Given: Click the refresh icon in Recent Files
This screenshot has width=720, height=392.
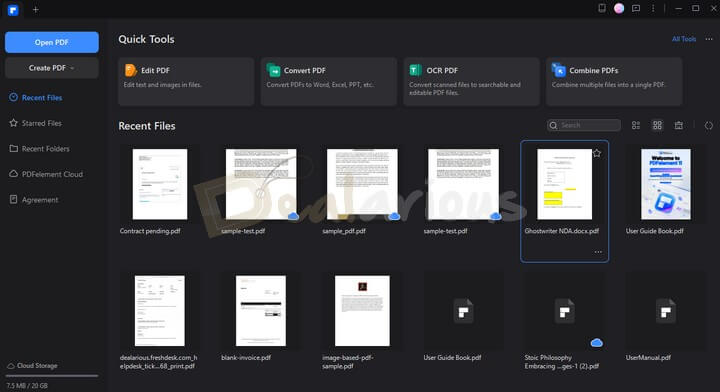Looking at the screenshot, I should point(709,125).
